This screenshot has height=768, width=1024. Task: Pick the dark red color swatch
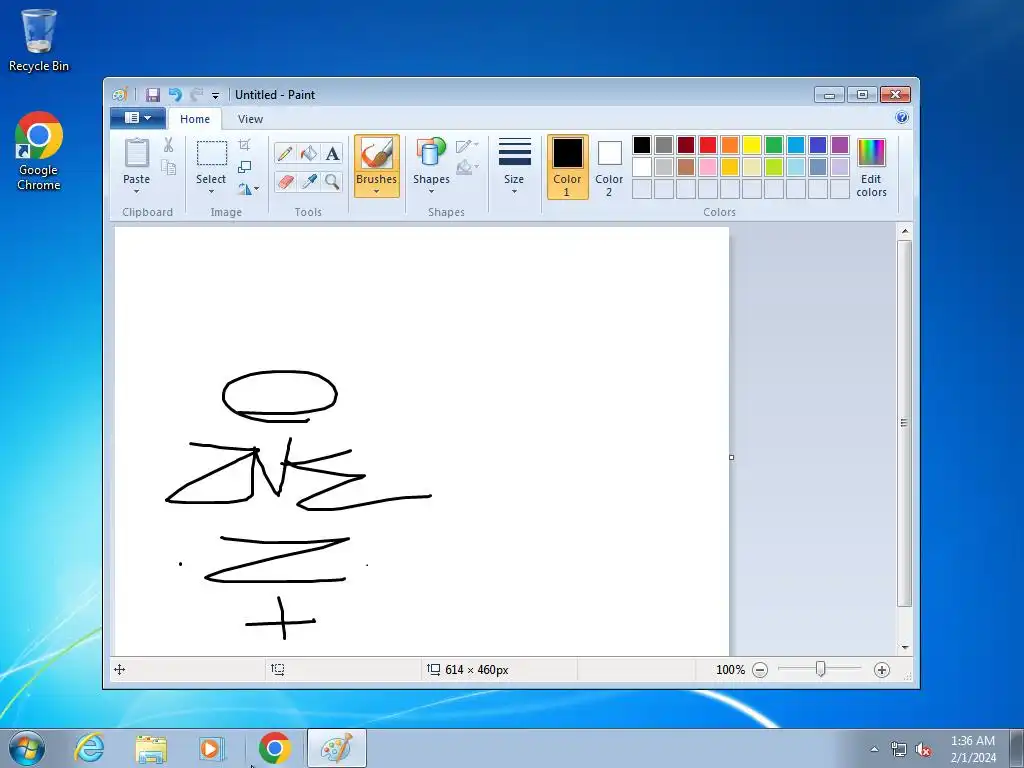click(686, 144)
